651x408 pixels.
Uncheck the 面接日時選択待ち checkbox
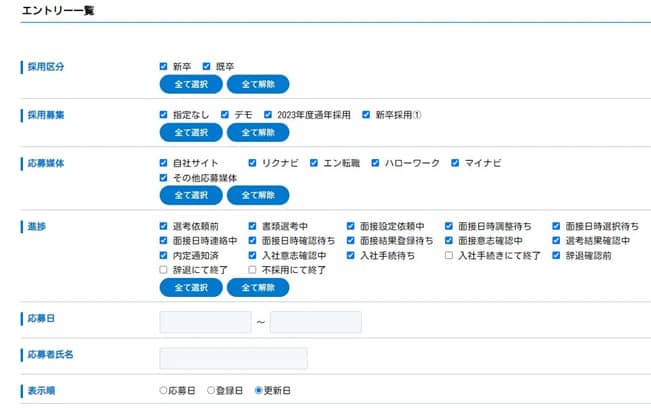pos(557,227)
